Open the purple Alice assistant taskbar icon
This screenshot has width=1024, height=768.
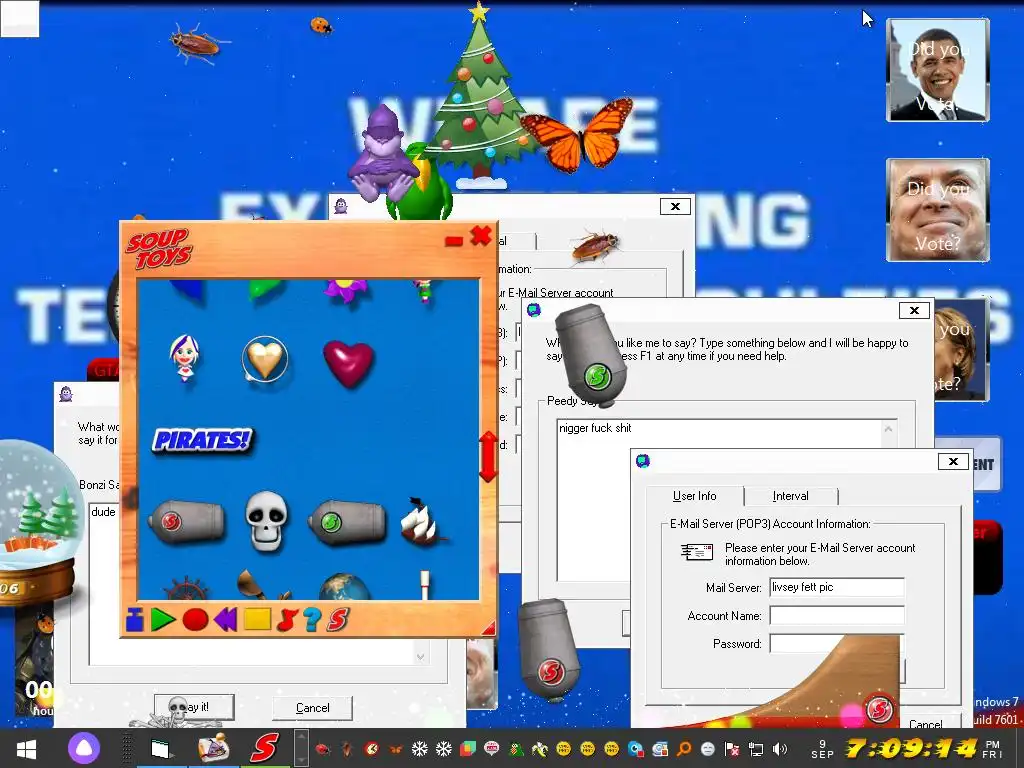click(83, 748)
